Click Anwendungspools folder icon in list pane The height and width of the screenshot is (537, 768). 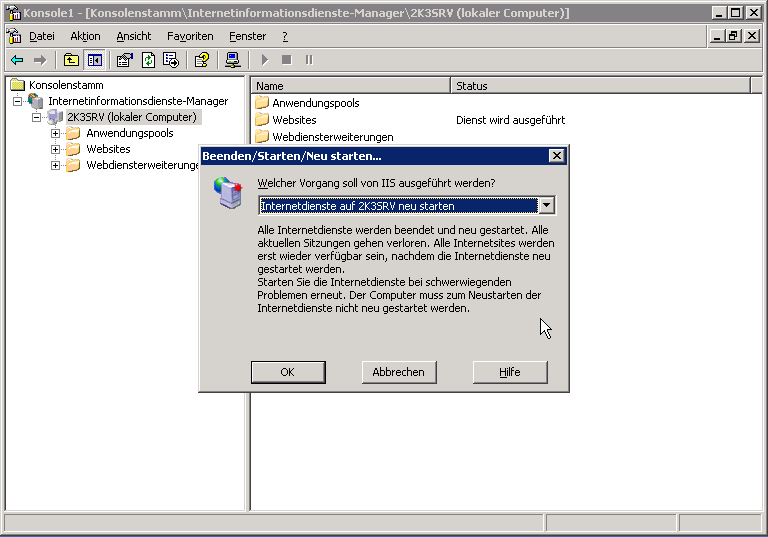[x=262, y=102]
